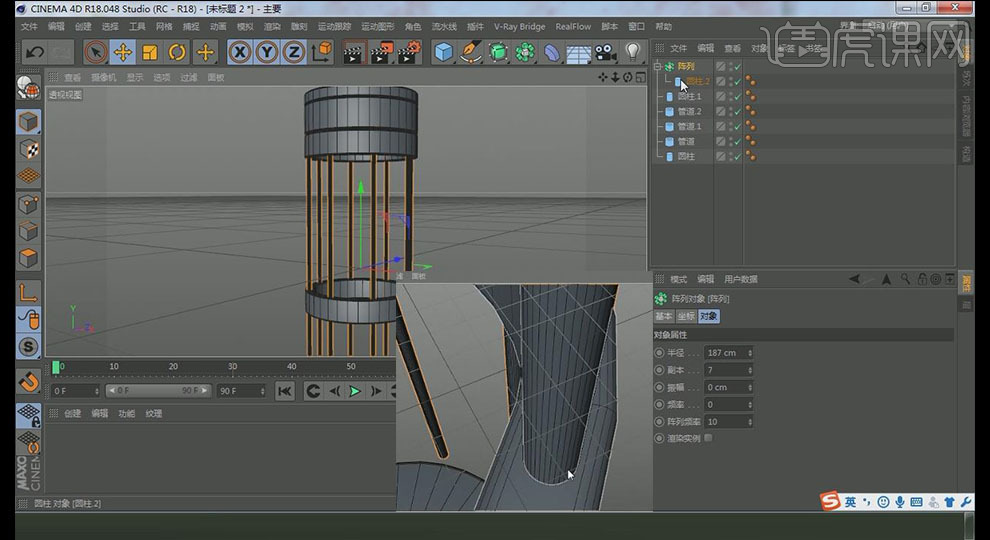
Task: Click the phong tag on 管道 row
Action: [x=751, y=141]
